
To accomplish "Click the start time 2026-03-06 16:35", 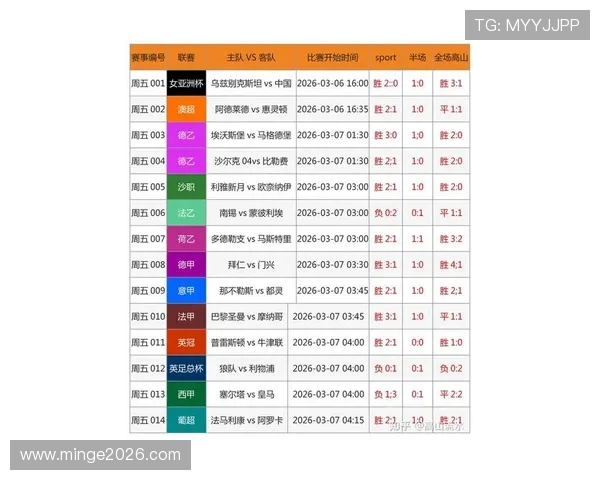I will click(333, 109).
